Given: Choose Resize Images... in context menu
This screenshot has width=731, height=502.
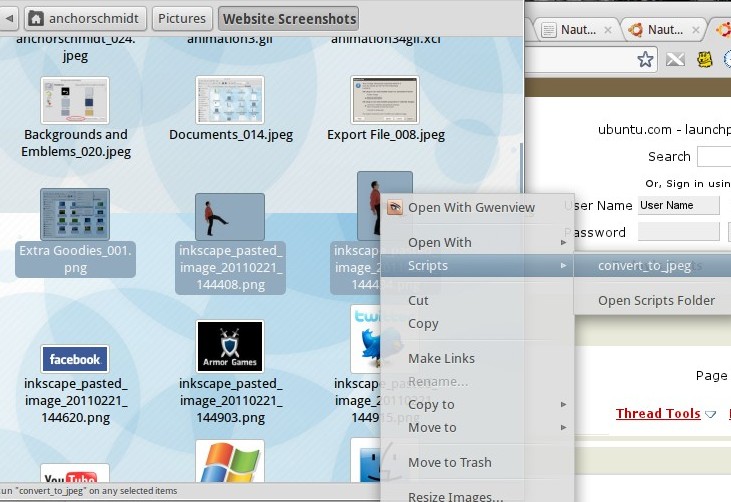Looking at the screenshot, I should tap(477, 495).
